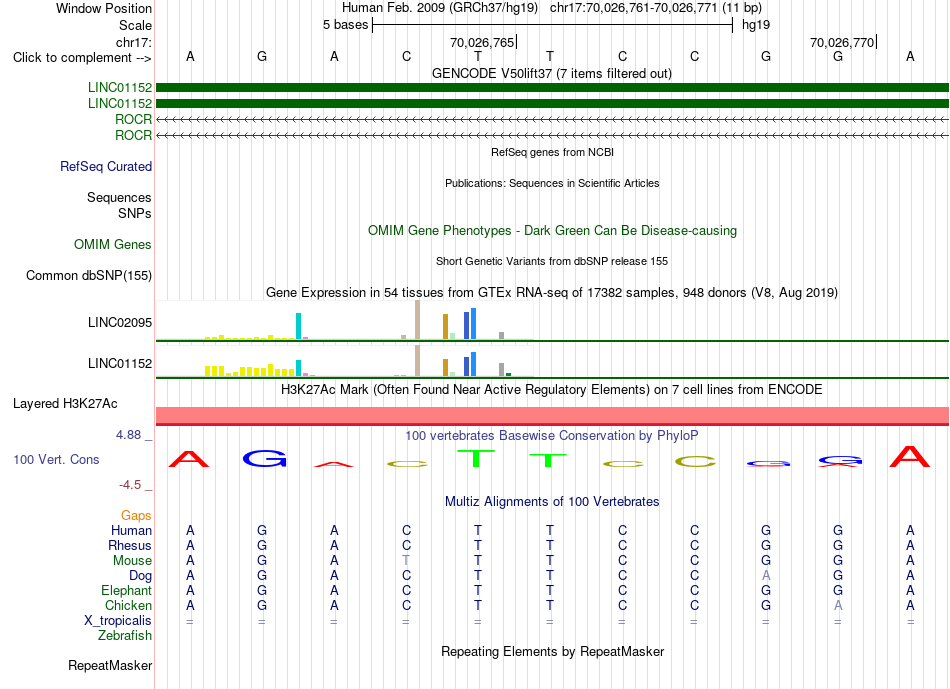Click the 100 Vert. Cons track label
The image size is (950, 689).
point(56,459)
